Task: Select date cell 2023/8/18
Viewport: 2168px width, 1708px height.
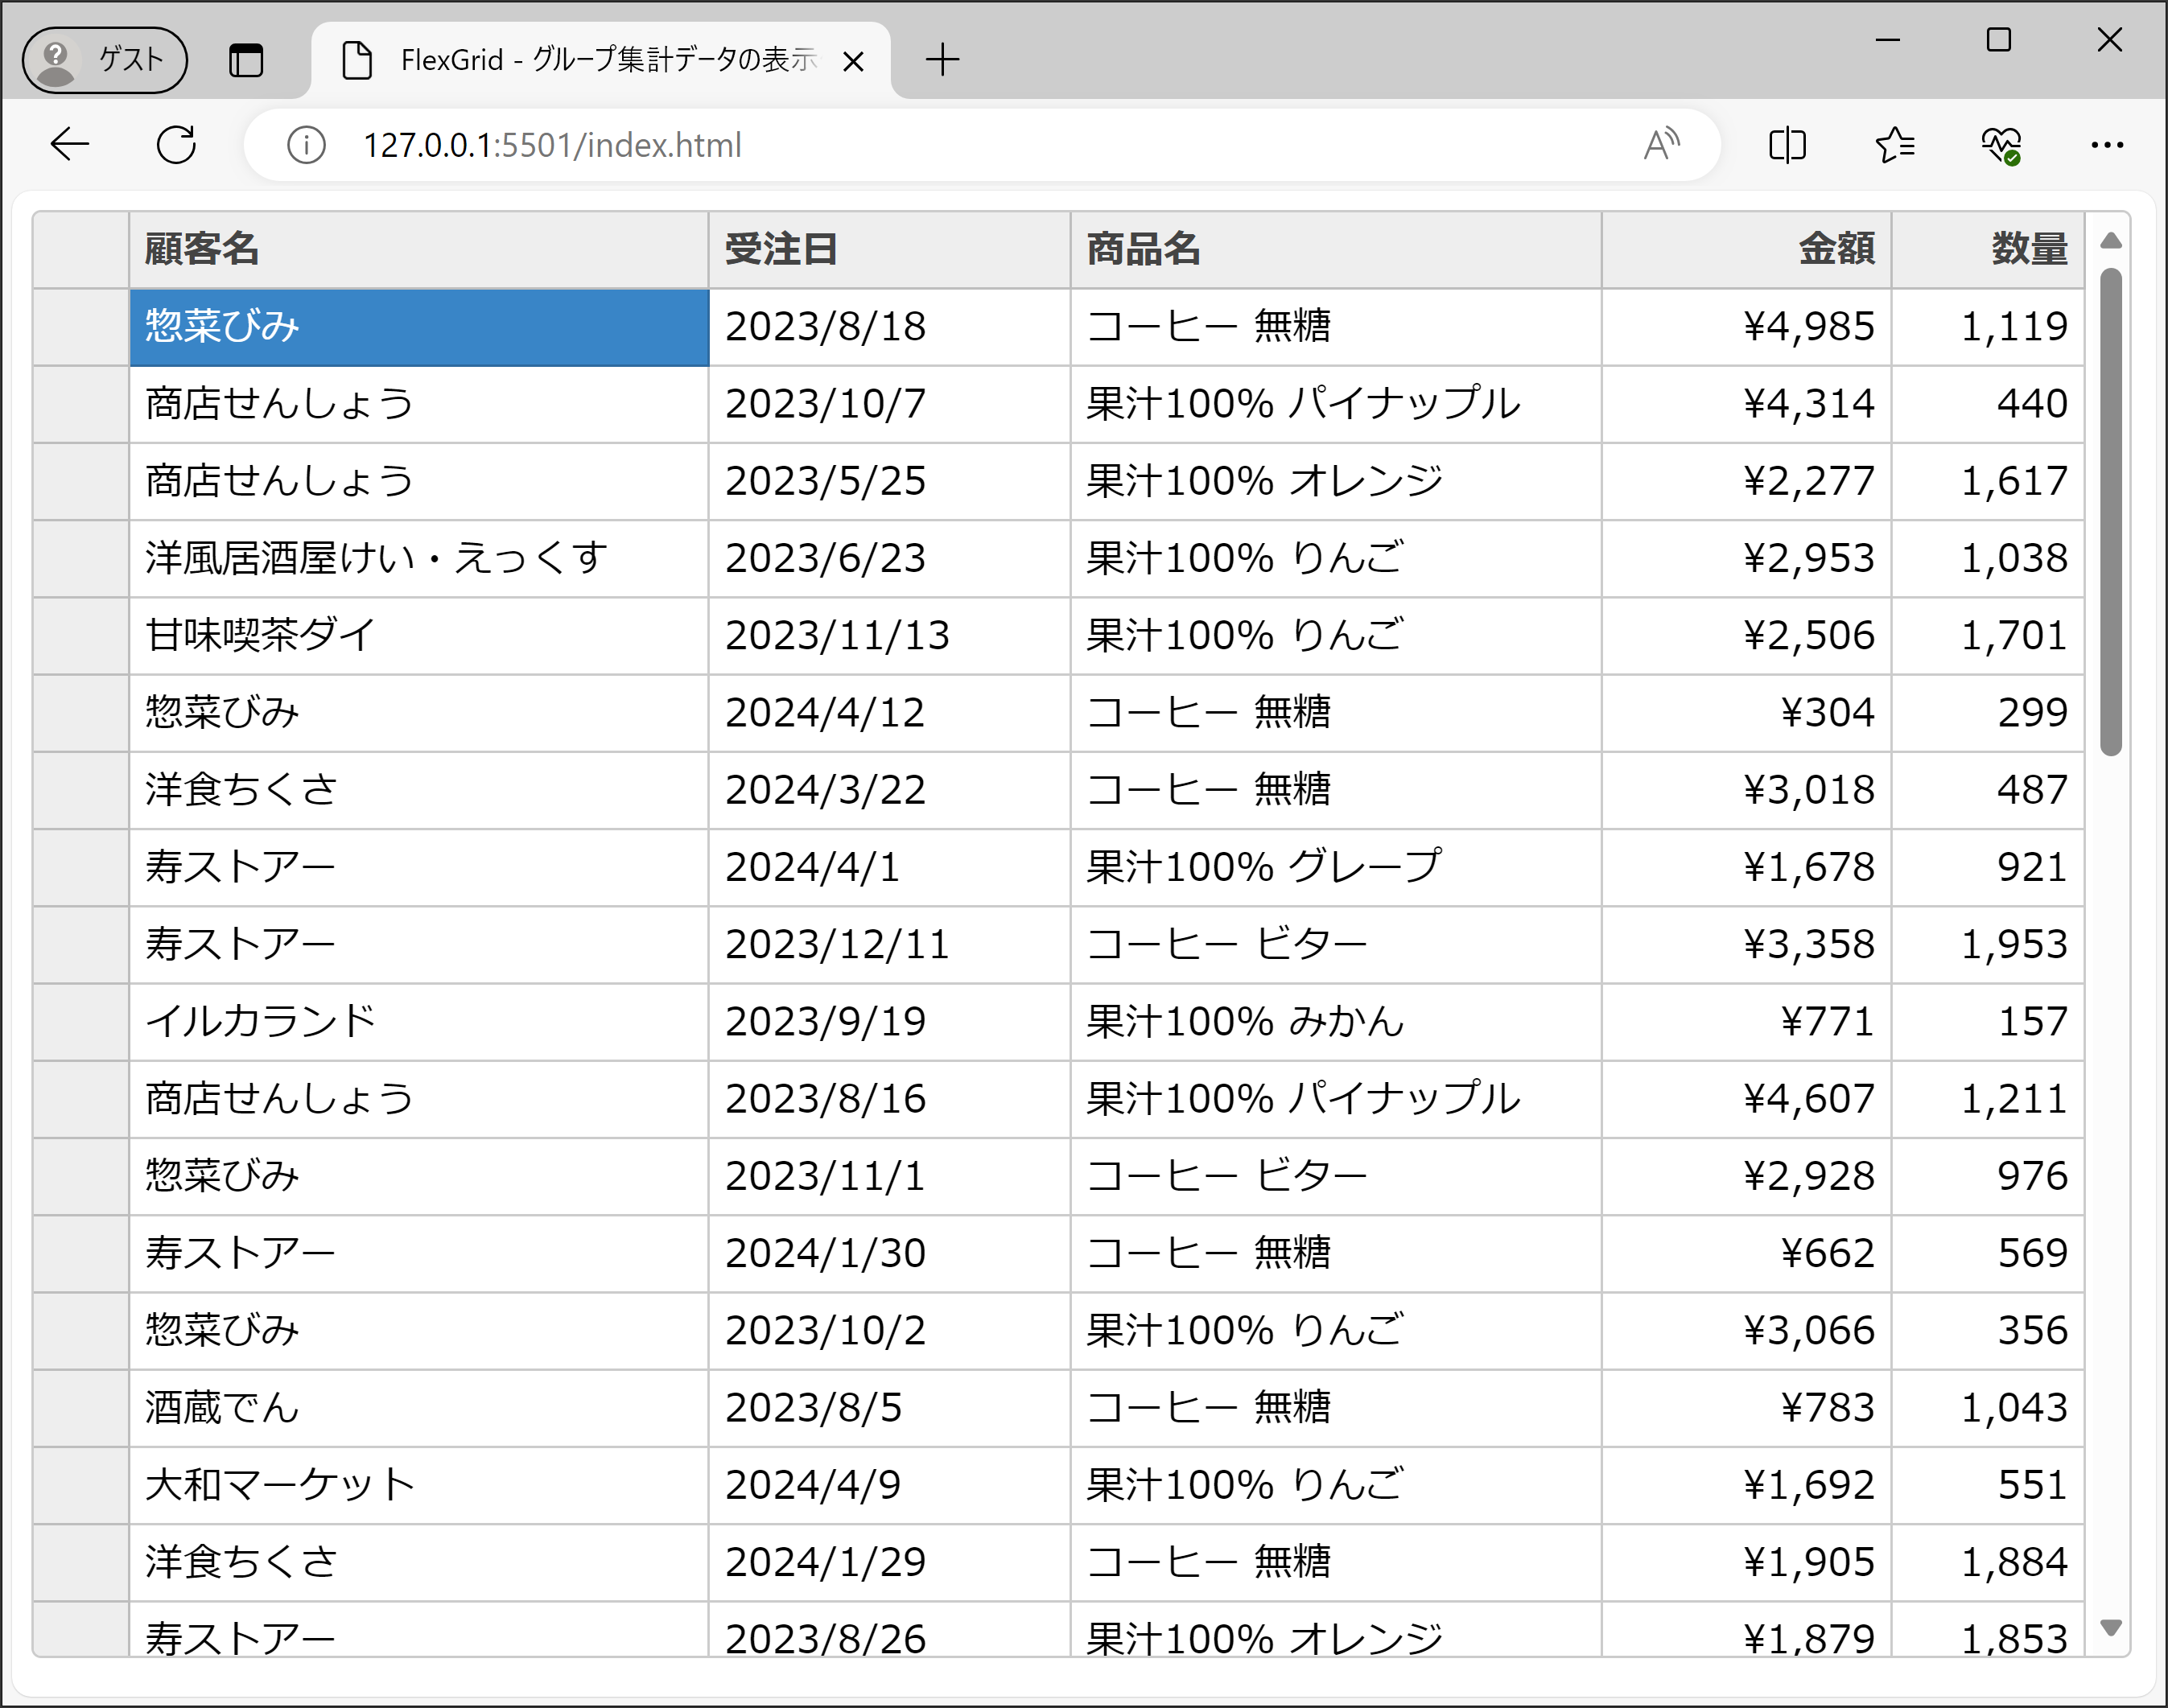Action: tap(889, 327)
